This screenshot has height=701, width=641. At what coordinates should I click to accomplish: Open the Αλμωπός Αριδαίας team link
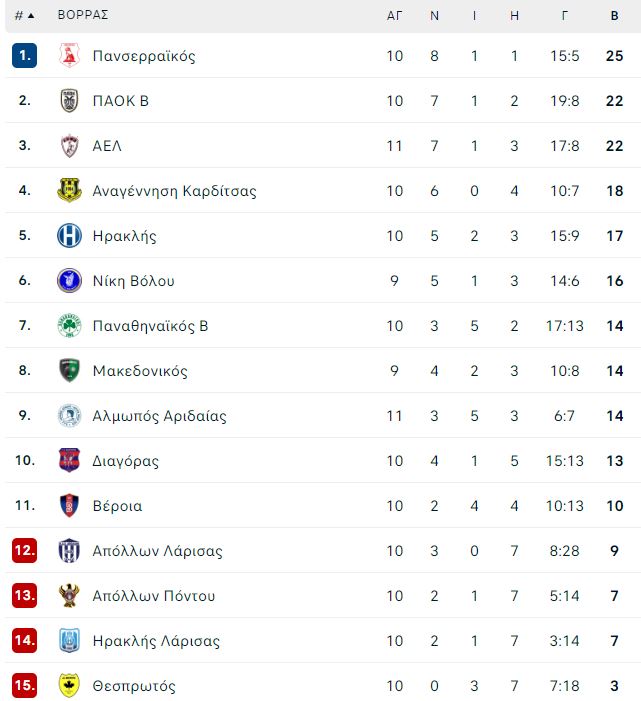click(x=160, y=416)
